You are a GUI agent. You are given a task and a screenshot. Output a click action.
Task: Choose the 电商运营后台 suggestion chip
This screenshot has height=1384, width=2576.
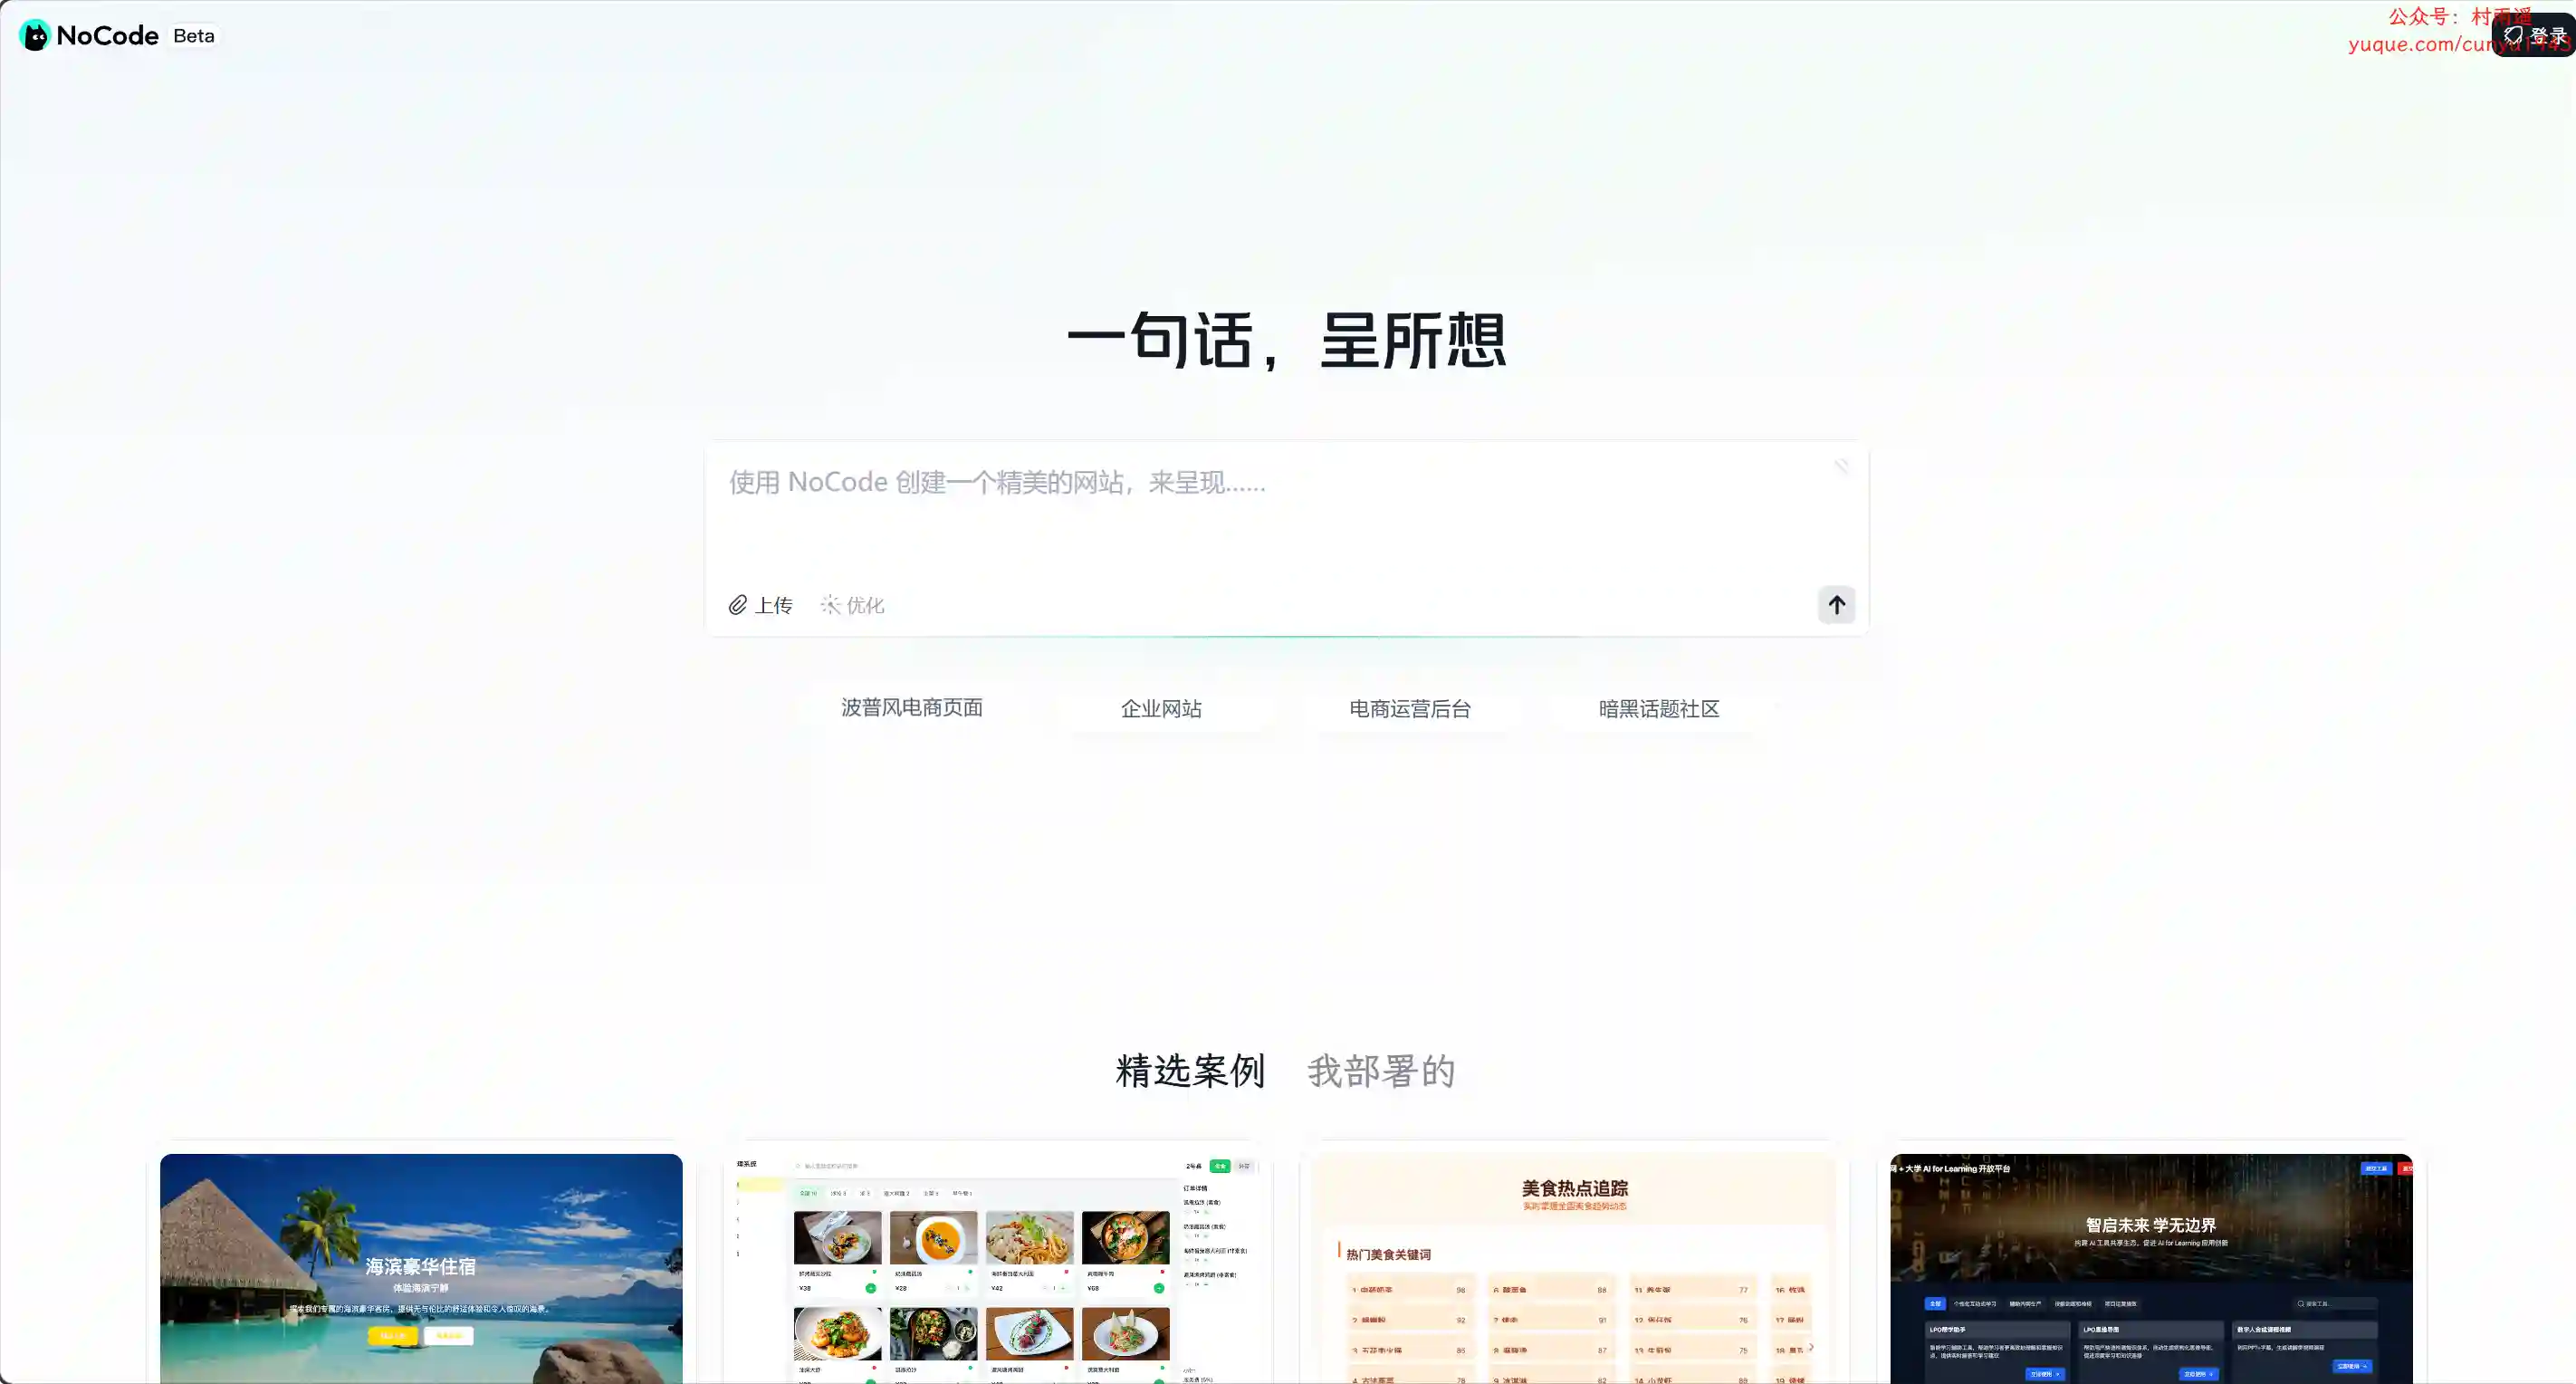coord(1410,709)
